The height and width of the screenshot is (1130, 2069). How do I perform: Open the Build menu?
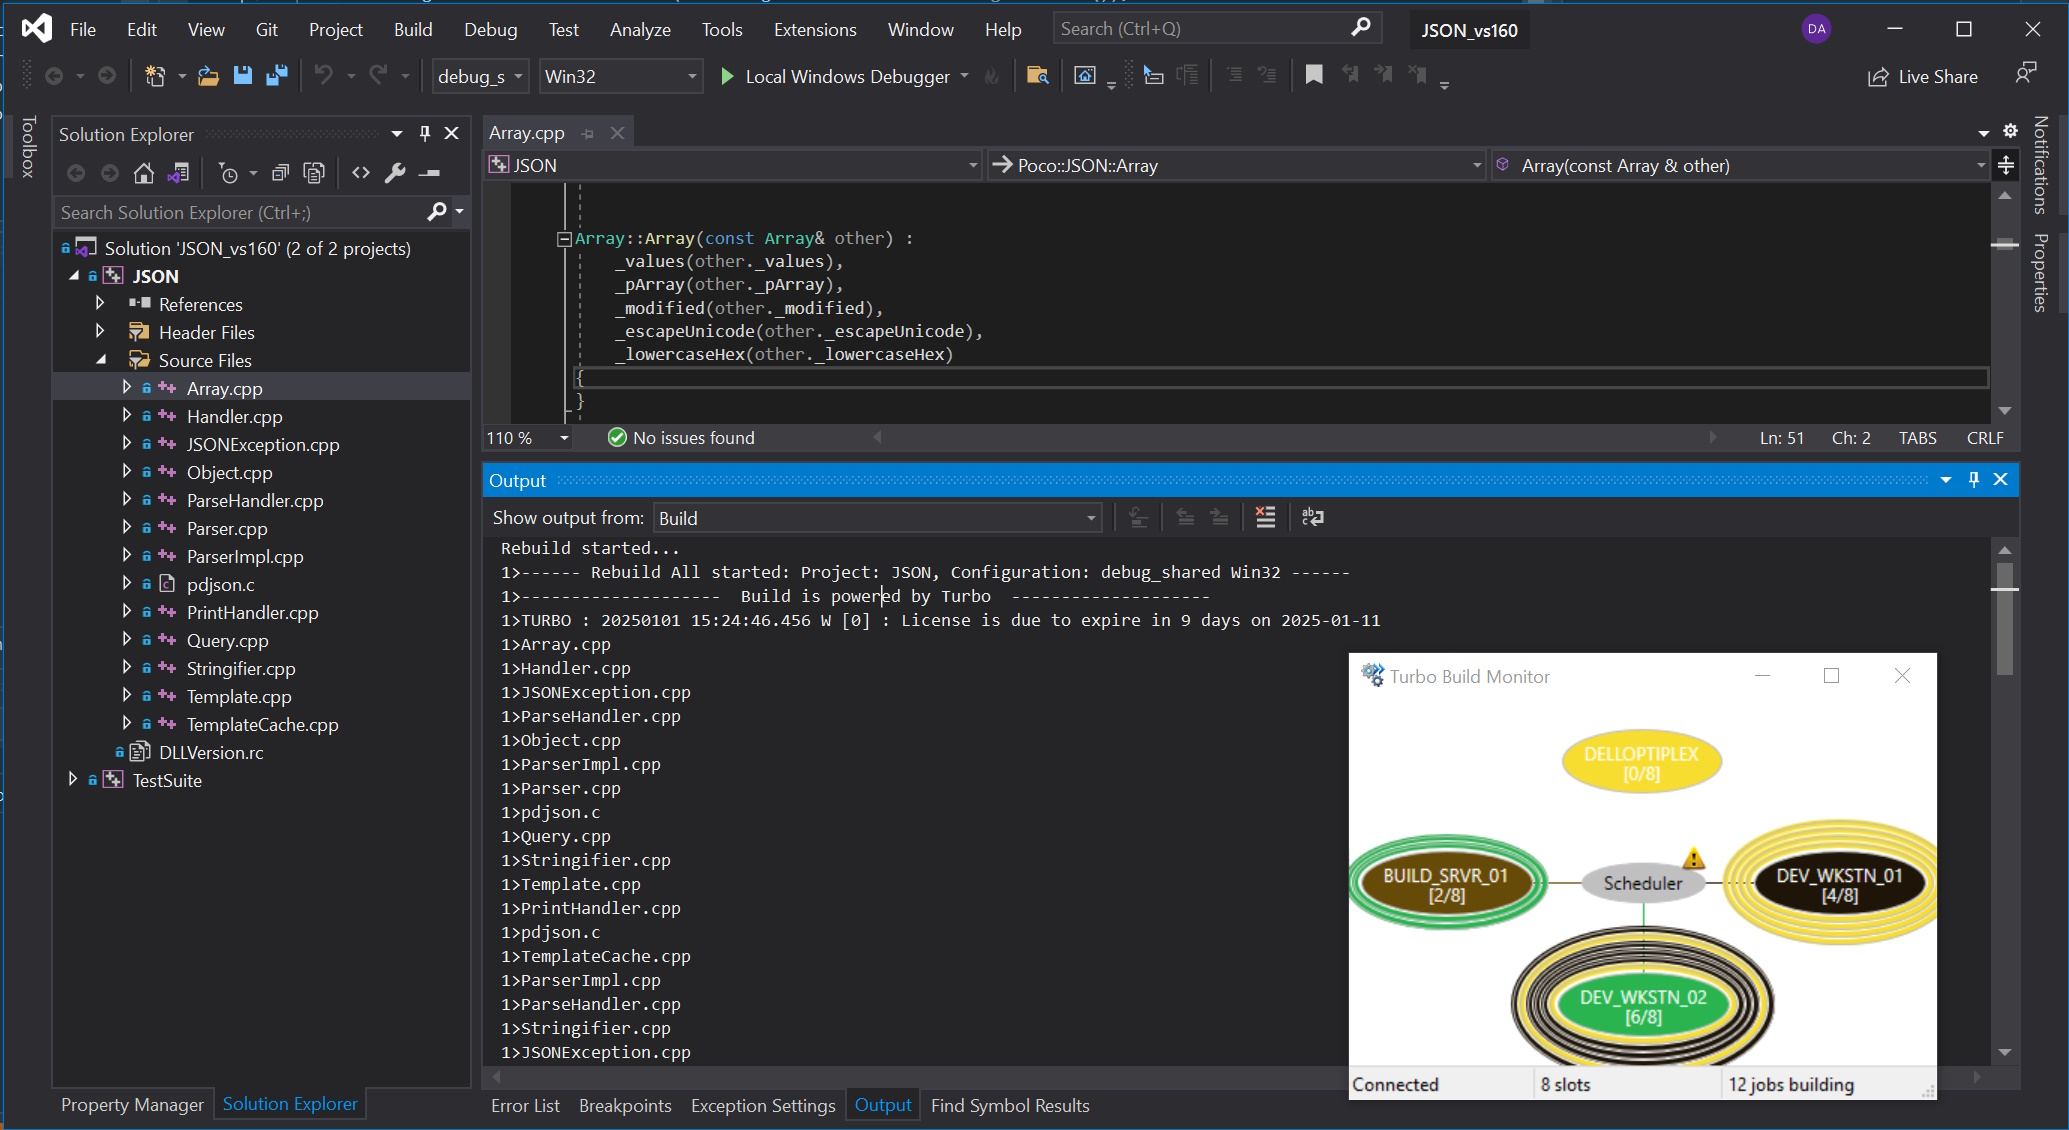412,29
